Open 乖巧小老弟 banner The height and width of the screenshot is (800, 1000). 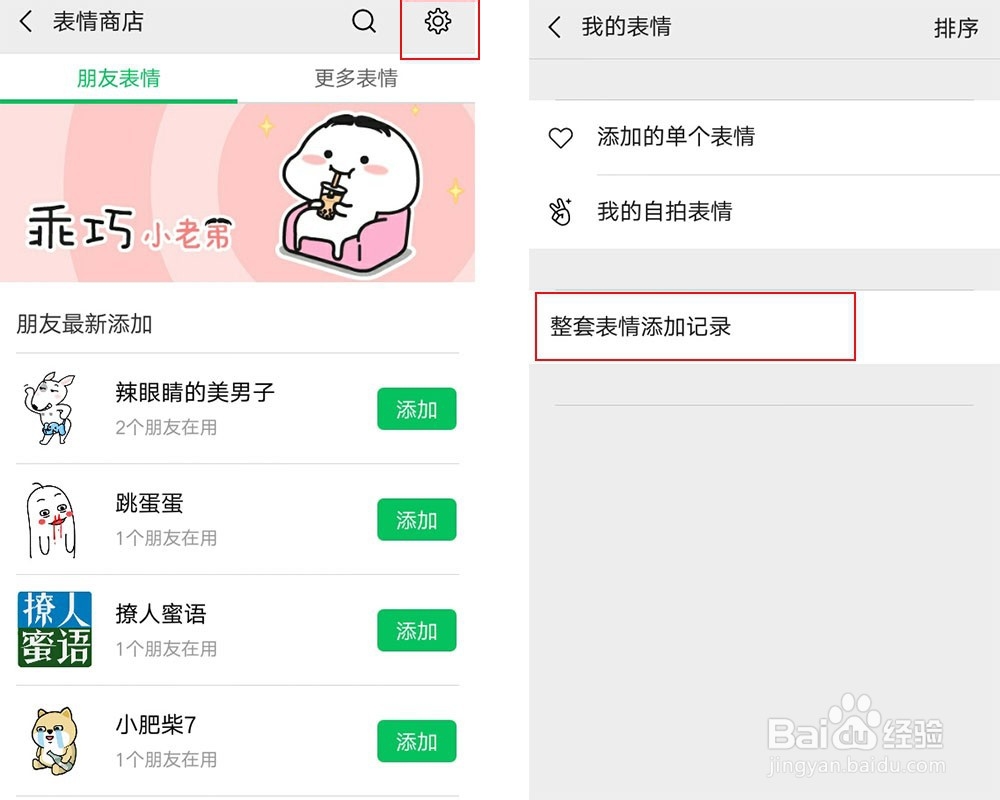click(237, 193)
